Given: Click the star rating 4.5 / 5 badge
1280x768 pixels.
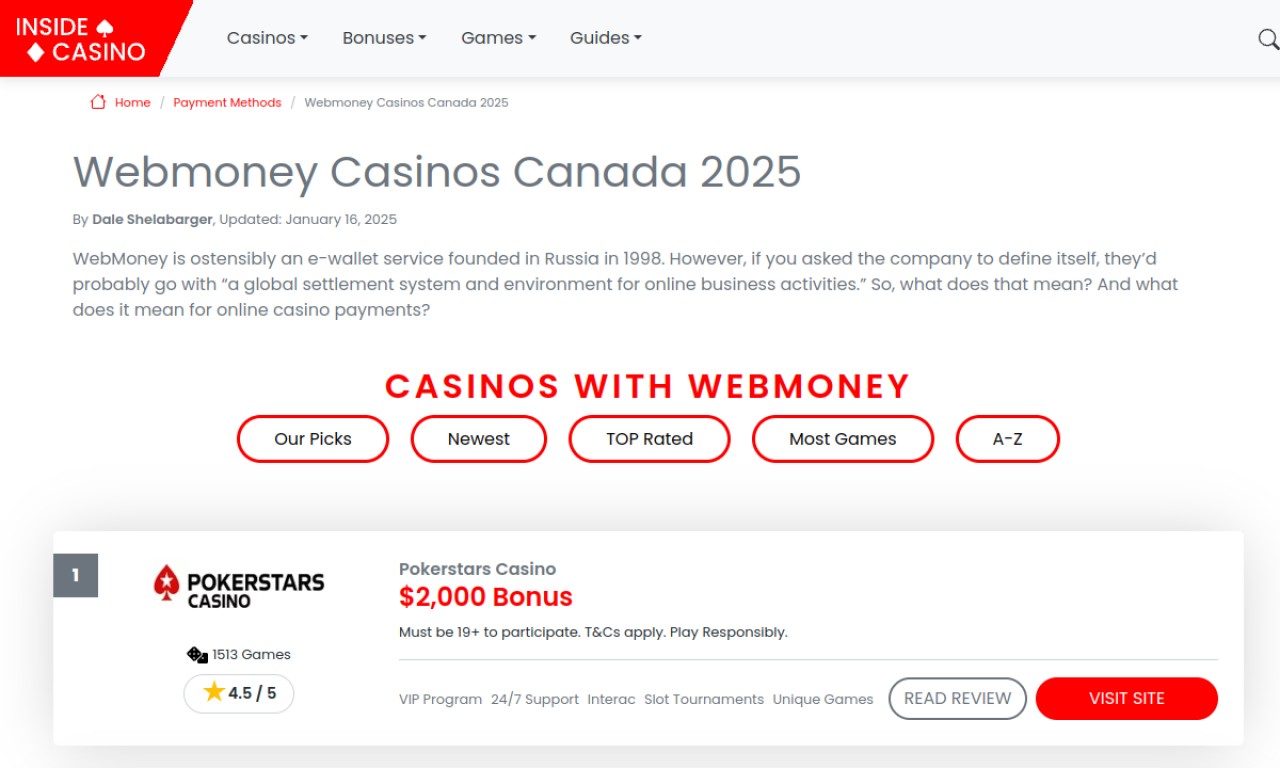Looking at the screenshot, I should coord(239,693).
